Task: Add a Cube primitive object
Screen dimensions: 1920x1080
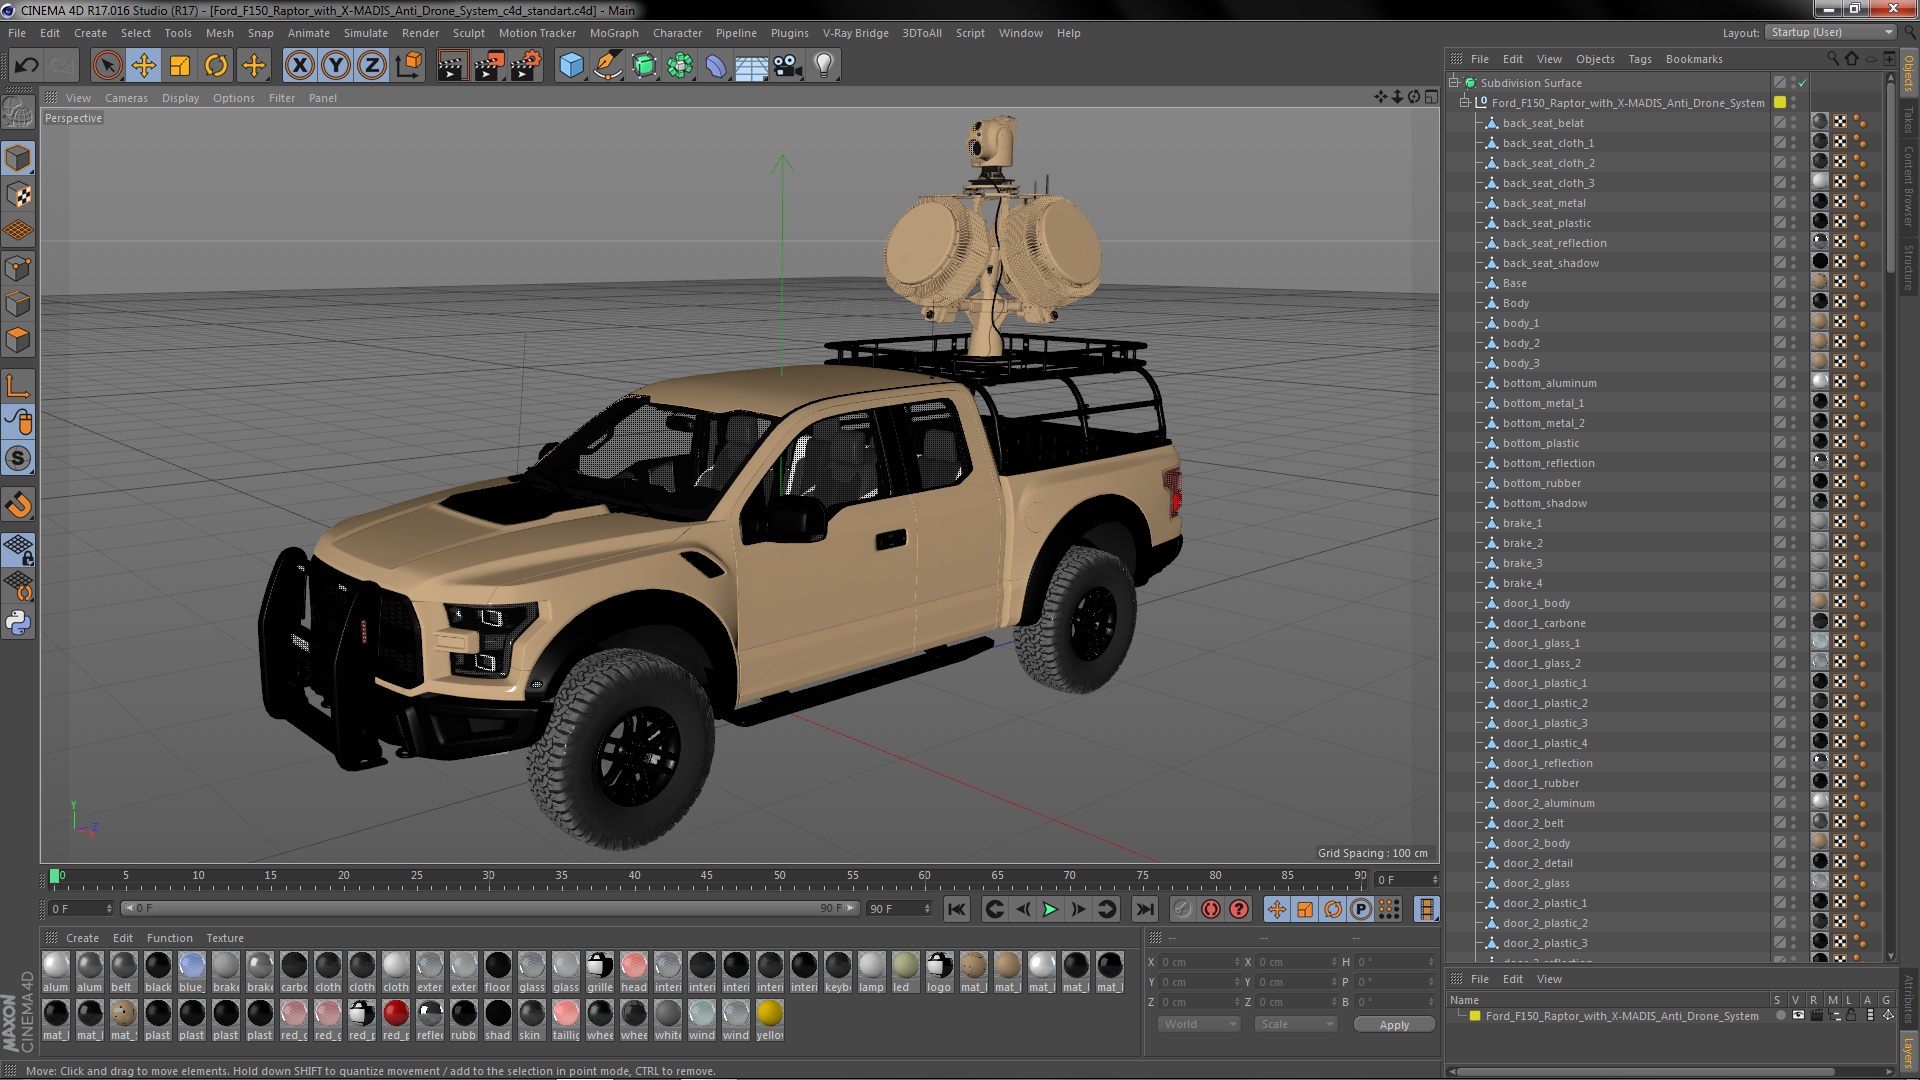Action: click(x=571, y=66)
